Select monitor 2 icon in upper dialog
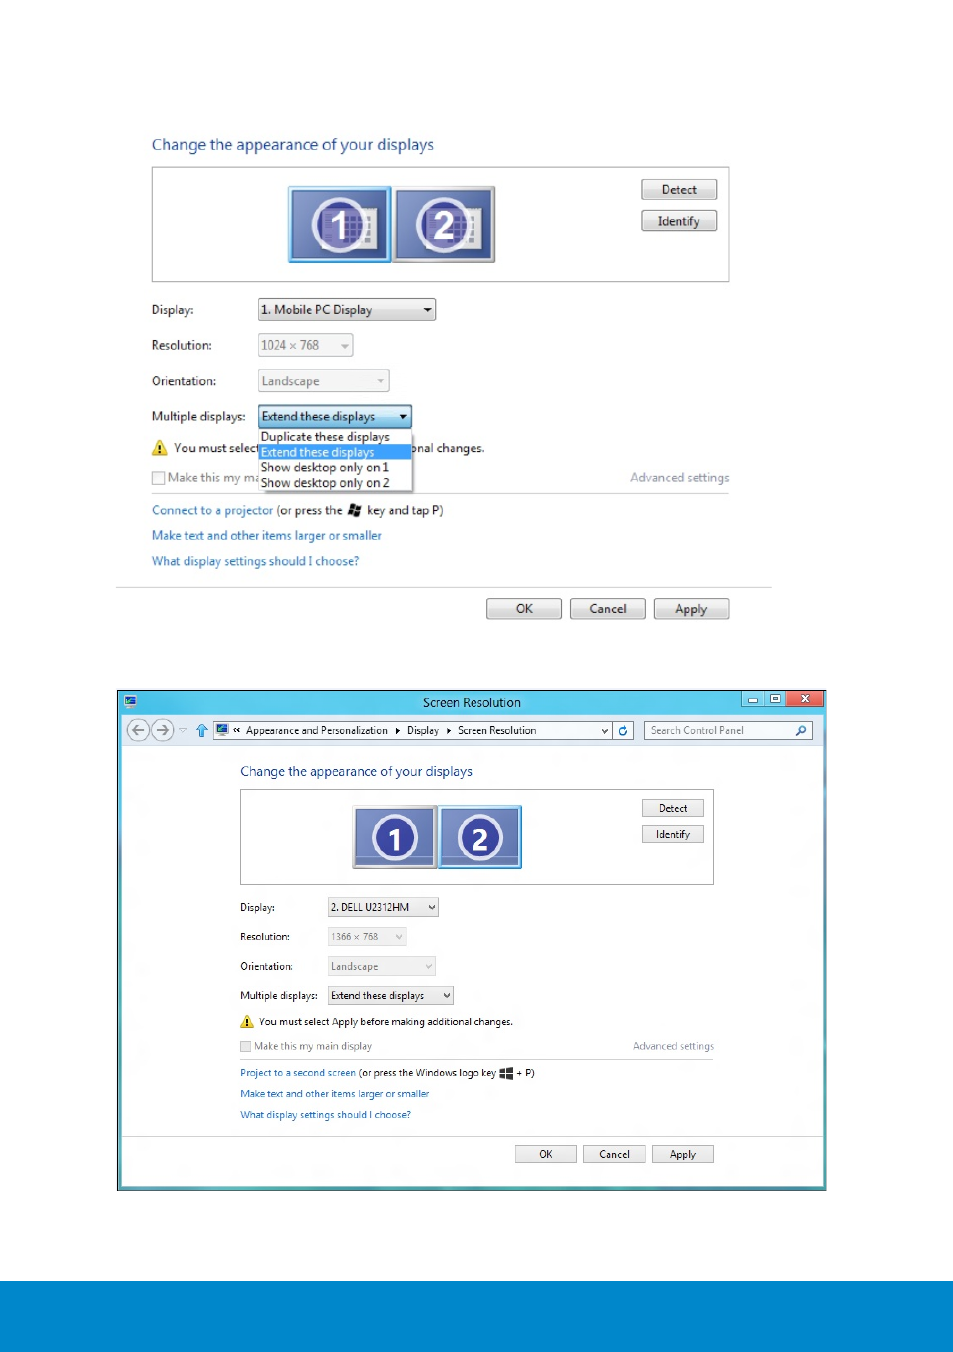 click(x=444, y=224)
